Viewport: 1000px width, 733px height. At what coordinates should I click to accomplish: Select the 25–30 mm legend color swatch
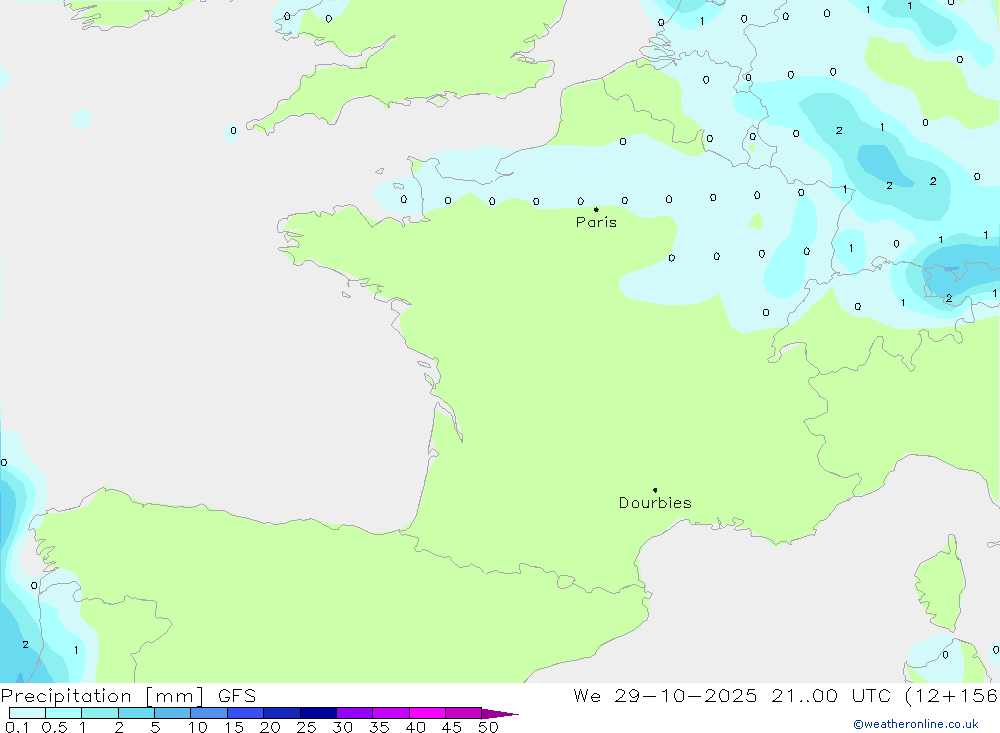[318, 713]
